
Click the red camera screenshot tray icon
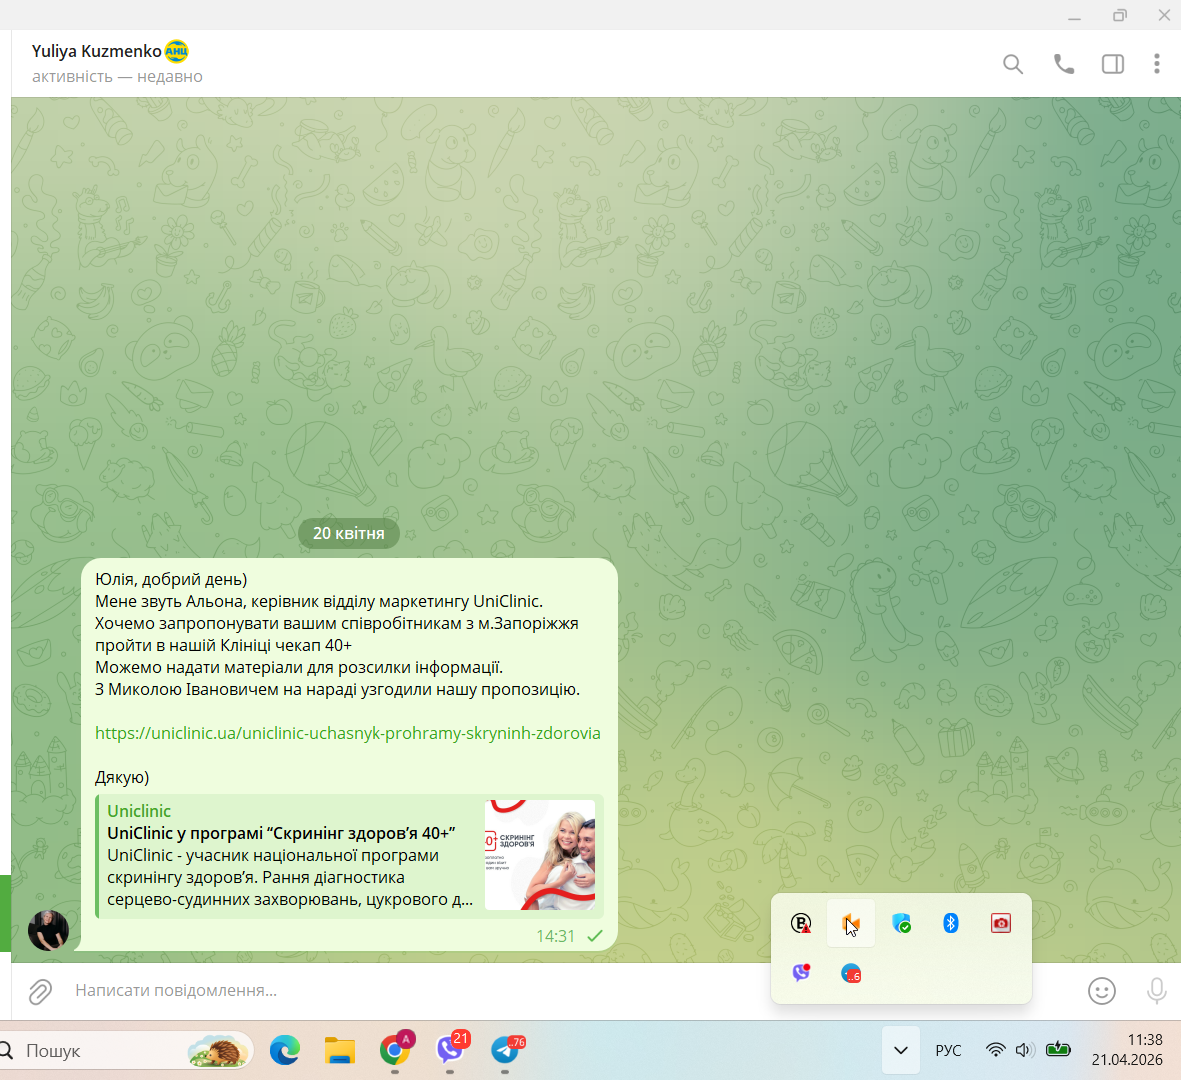tap(1000, 923)
